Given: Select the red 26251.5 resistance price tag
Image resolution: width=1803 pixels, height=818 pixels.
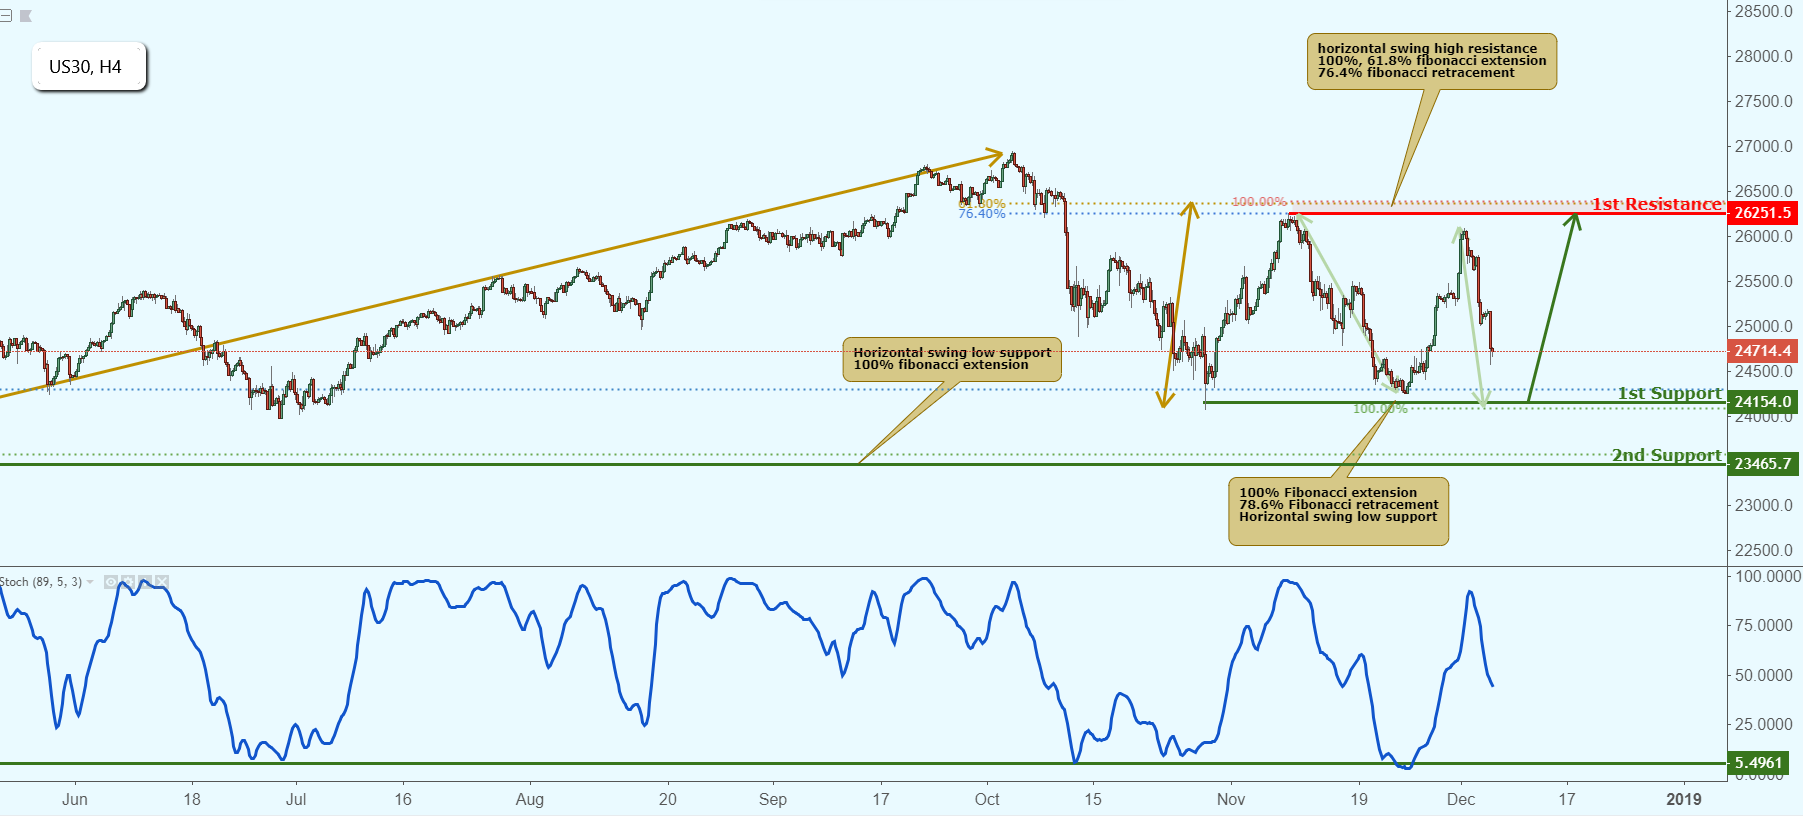Looking at the screenshot, I should pos(1762,213).
